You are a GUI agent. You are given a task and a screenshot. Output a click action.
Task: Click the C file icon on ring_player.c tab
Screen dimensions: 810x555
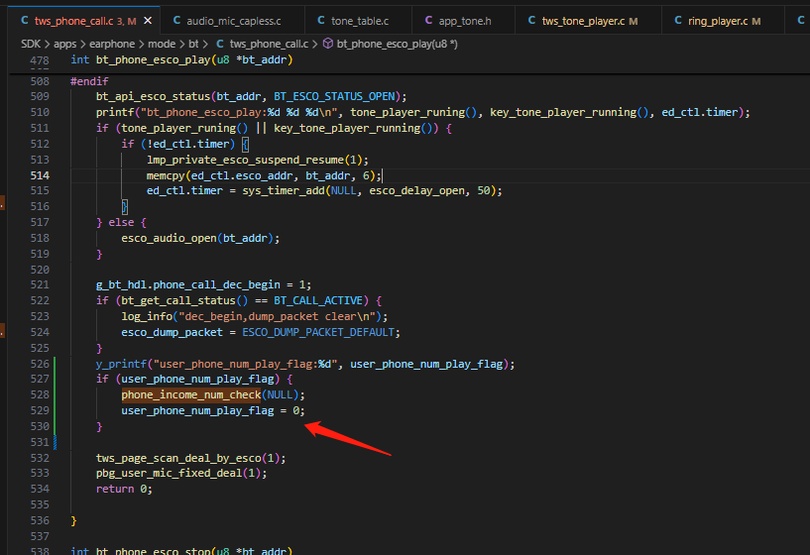click(x=678, y=21)
